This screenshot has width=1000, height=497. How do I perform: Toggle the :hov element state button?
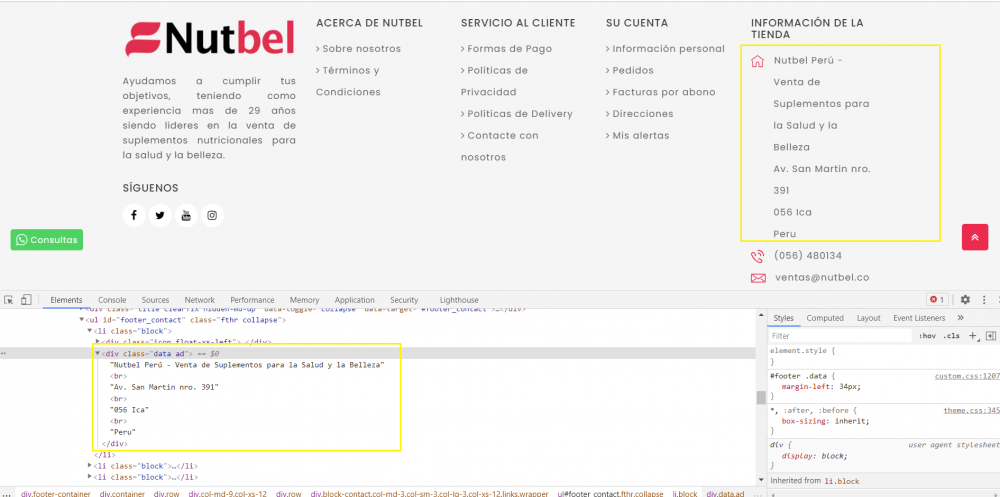click(x=927, y=336)
